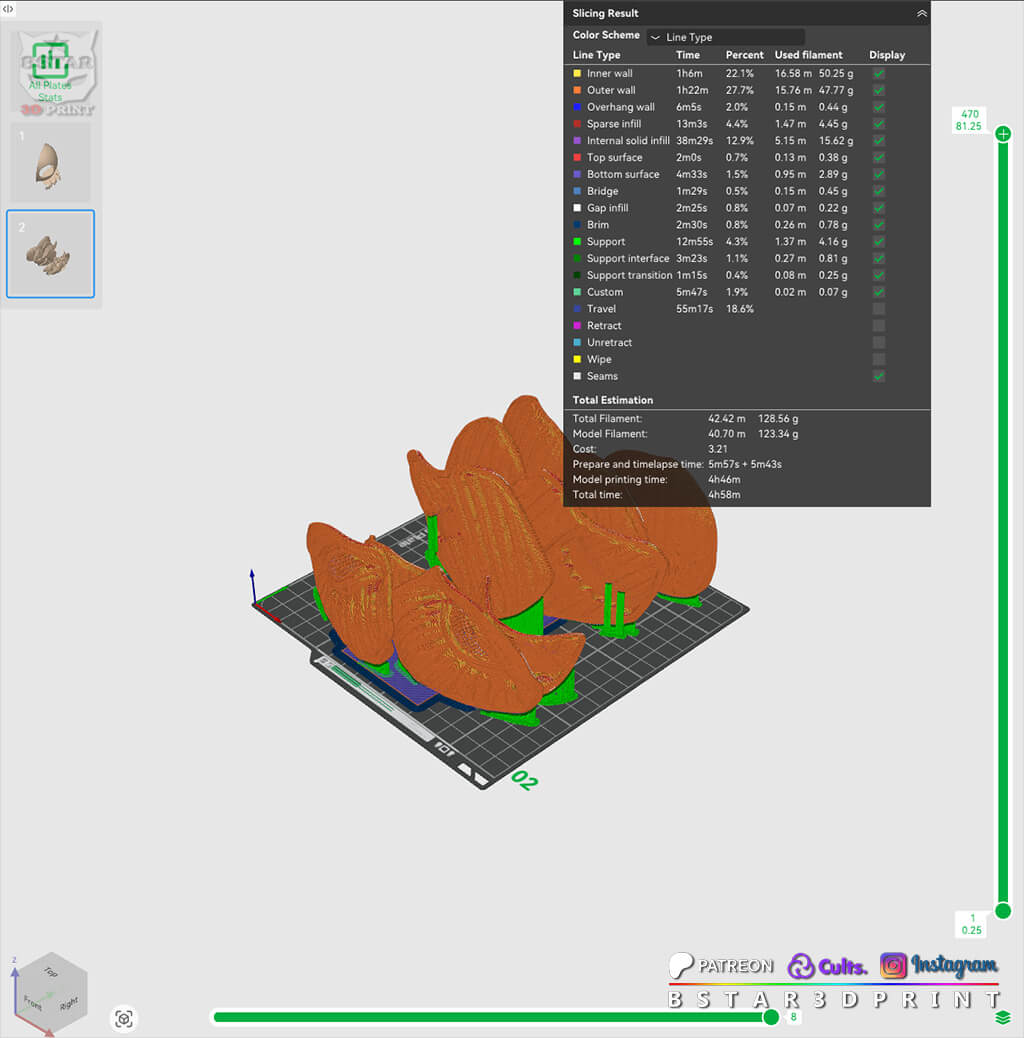Click the orange Outer wall color swatch
Screen dimensions: 1024x1038
[577, 90]
